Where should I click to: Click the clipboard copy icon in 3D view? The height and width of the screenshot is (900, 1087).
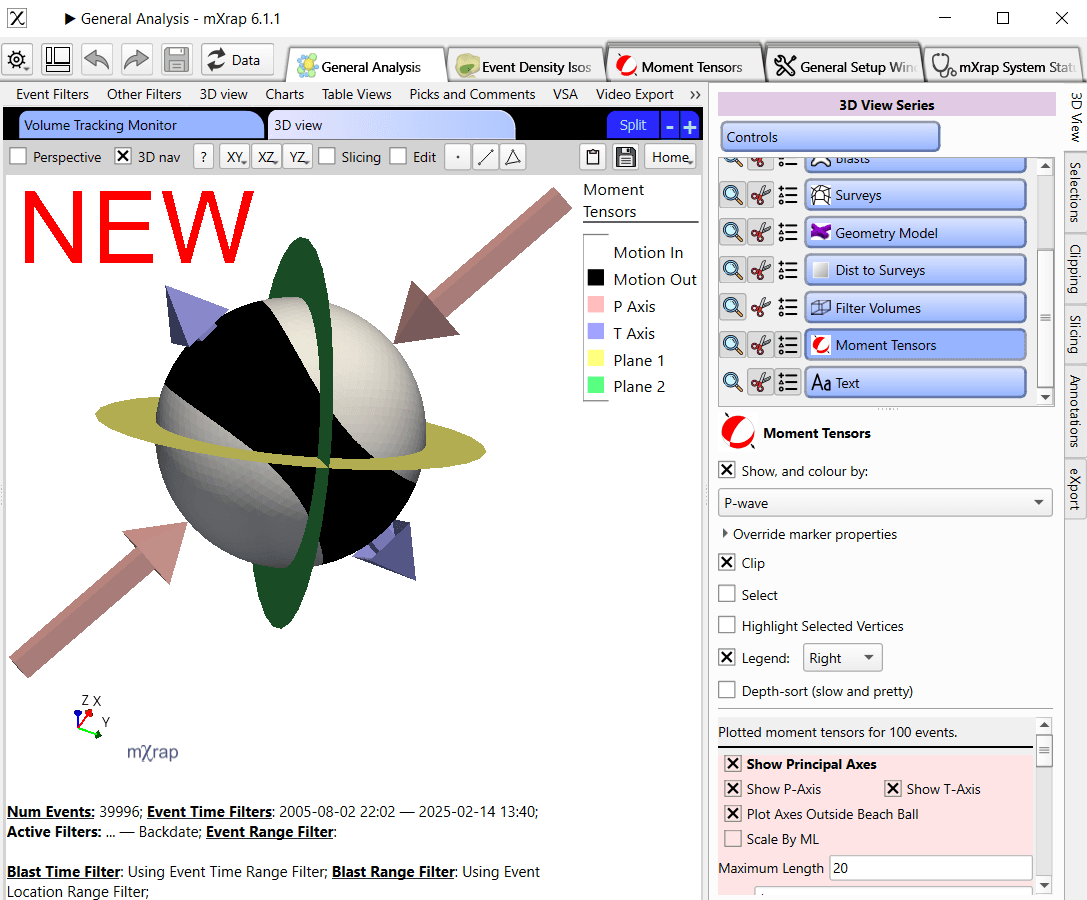[x=593, y=157]
